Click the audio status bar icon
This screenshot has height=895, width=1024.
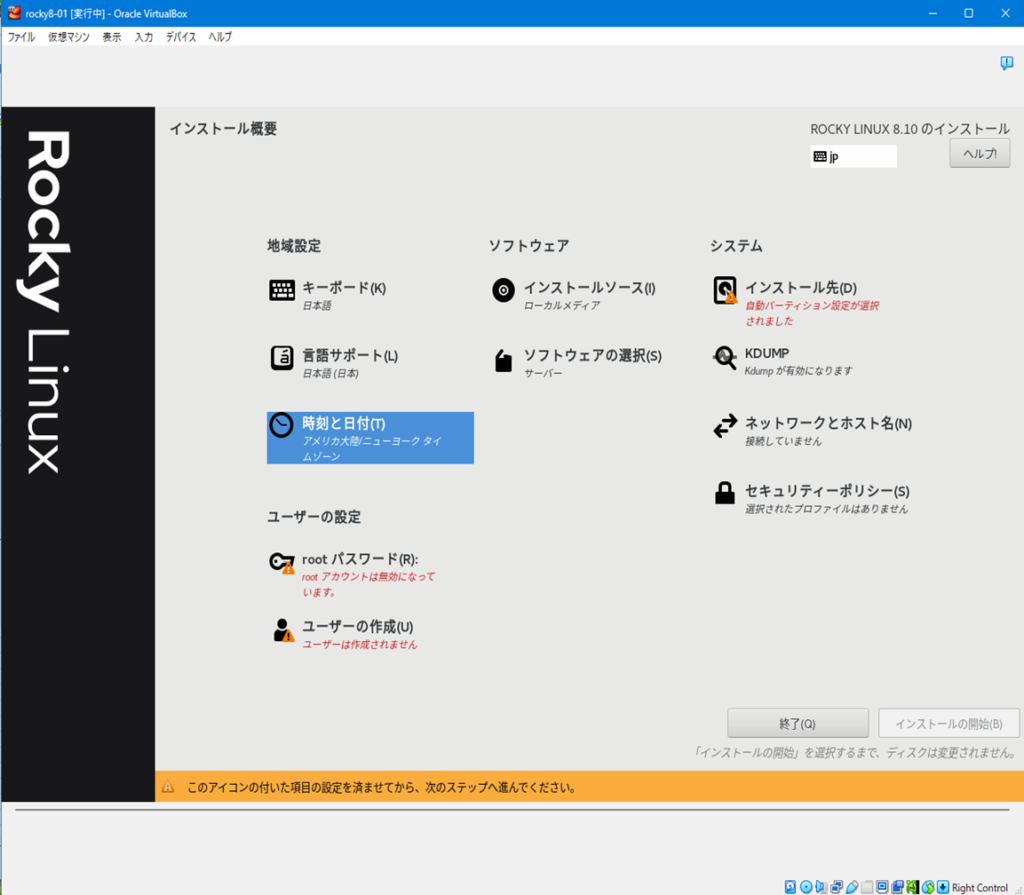[821, 887]
